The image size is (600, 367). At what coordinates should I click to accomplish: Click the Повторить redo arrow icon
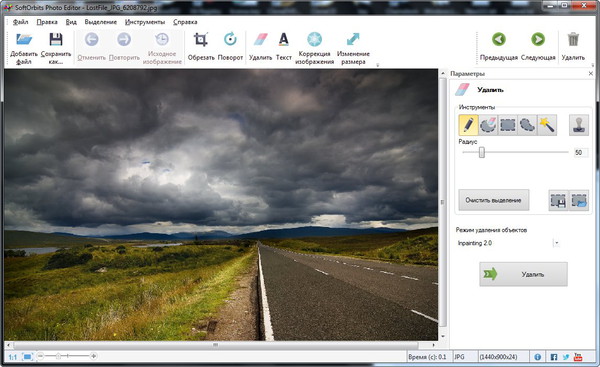point(124,39)
